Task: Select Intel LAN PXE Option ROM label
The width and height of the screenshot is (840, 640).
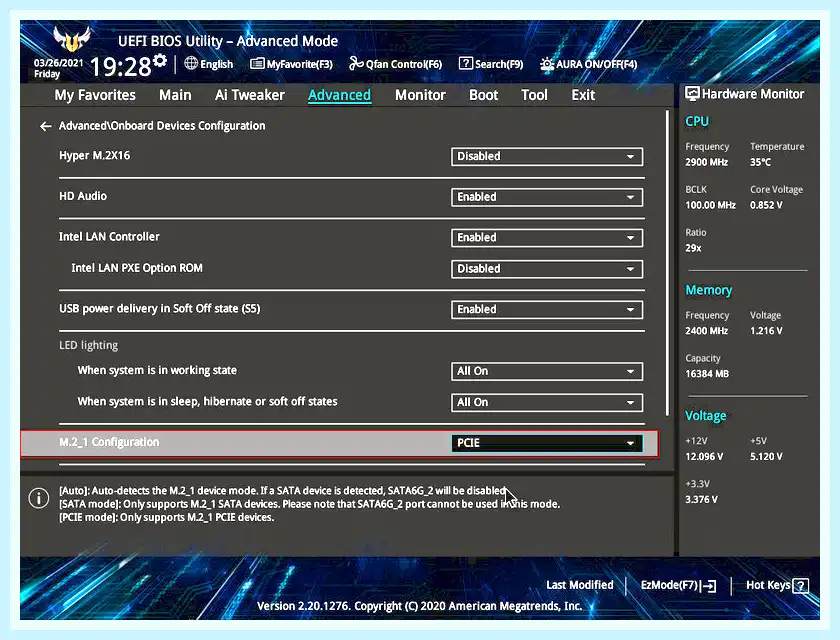Action: [137, 268]
